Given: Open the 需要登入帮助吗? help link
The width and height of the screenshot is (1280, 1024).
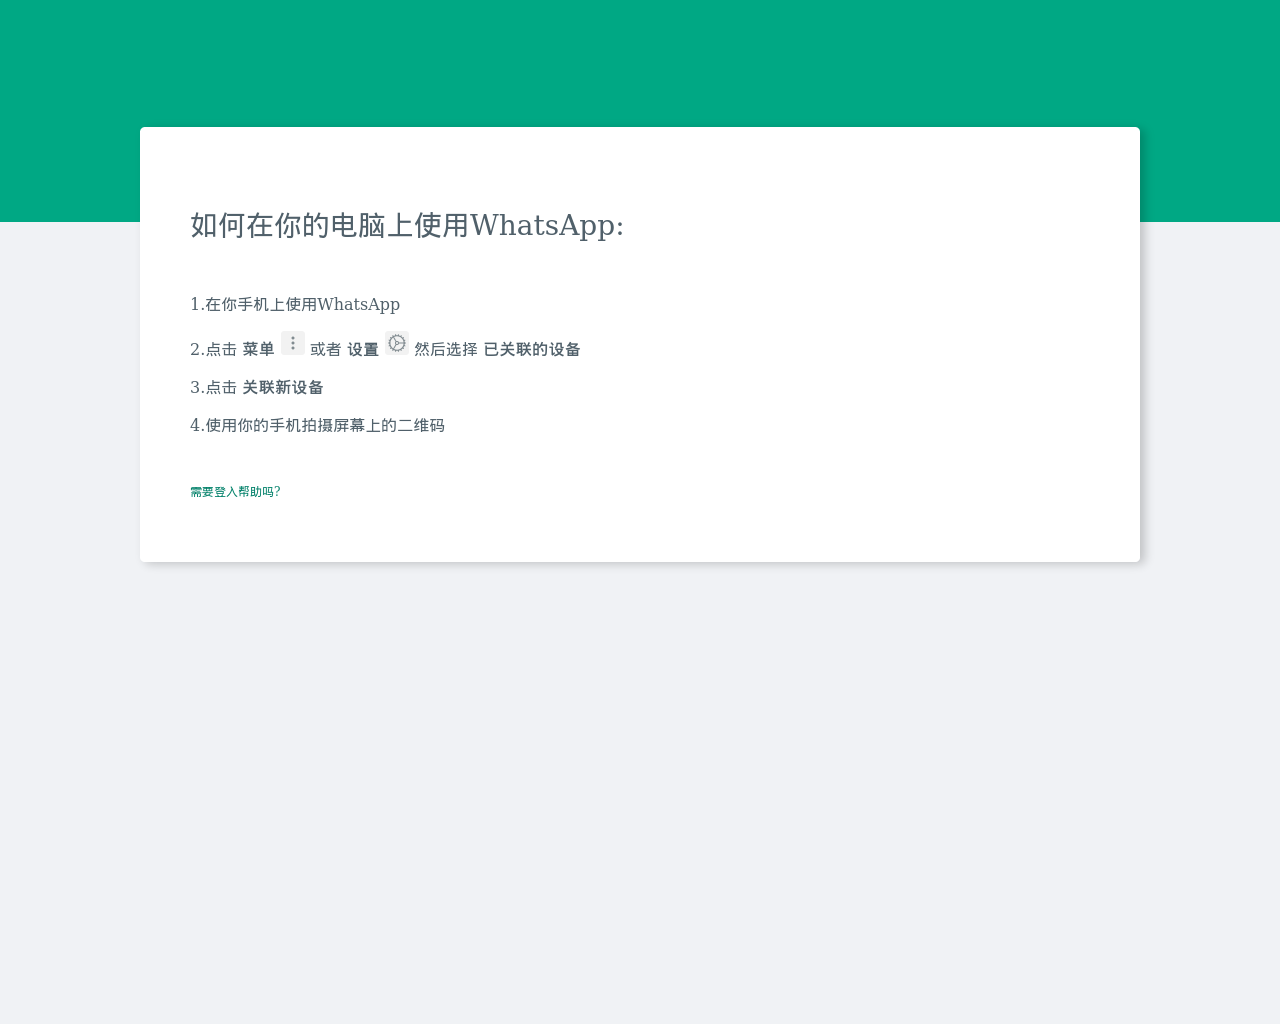Looking at the screenshot, I should pos(235,492).
